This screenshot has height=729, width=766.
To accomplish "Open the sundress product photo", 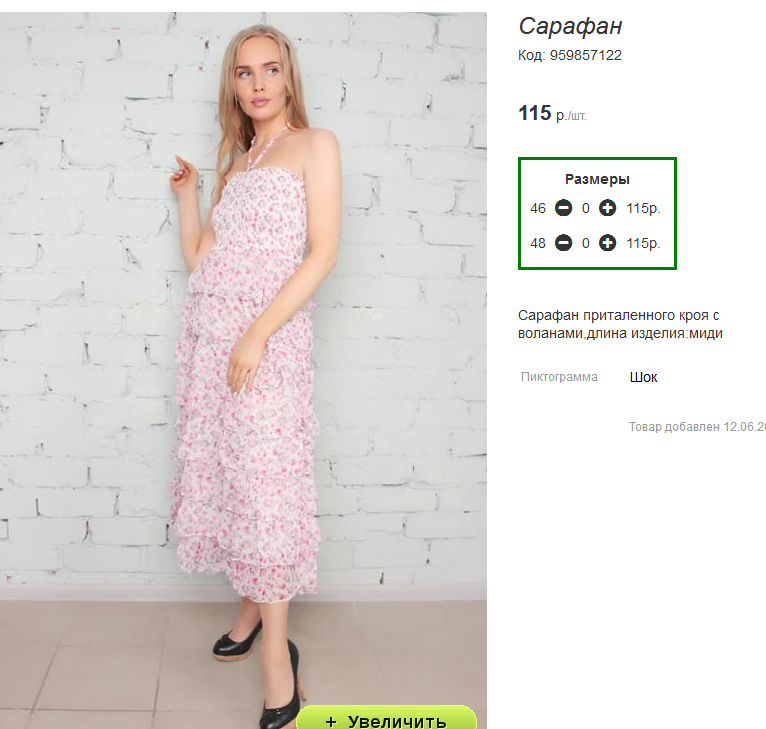I will (243, 362).
